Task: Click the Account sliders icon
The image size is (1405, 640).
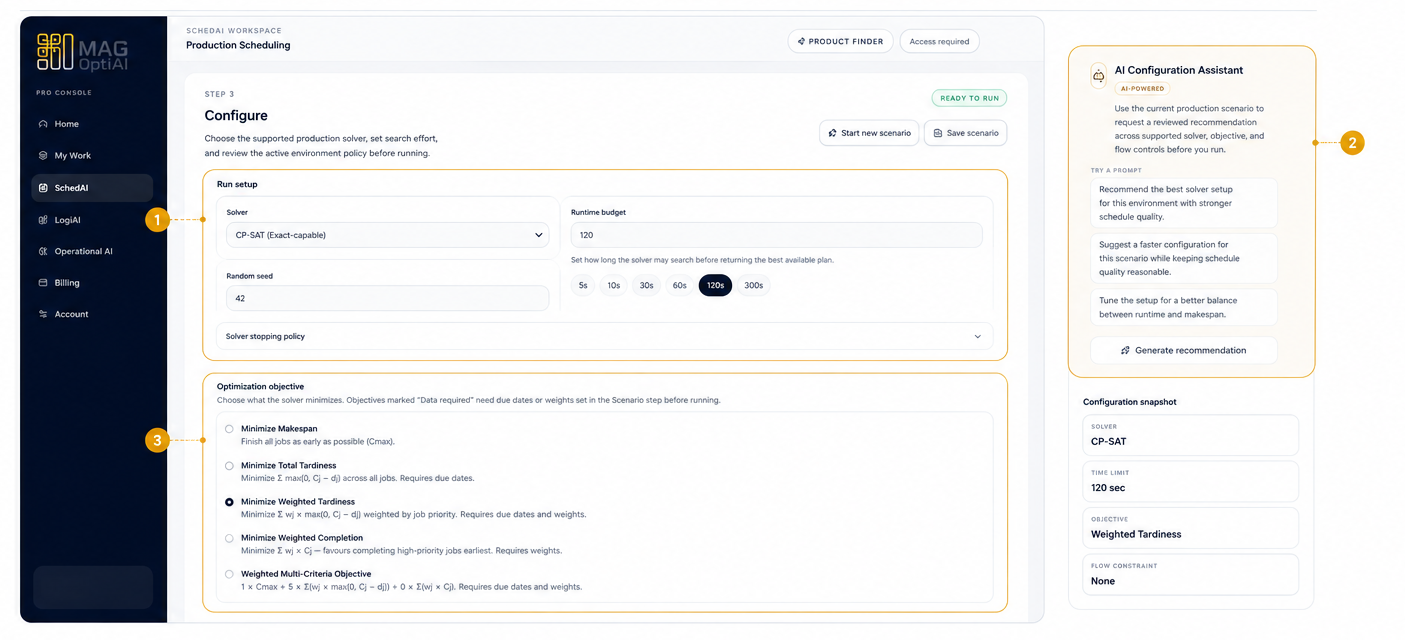Action: (43, 314)
